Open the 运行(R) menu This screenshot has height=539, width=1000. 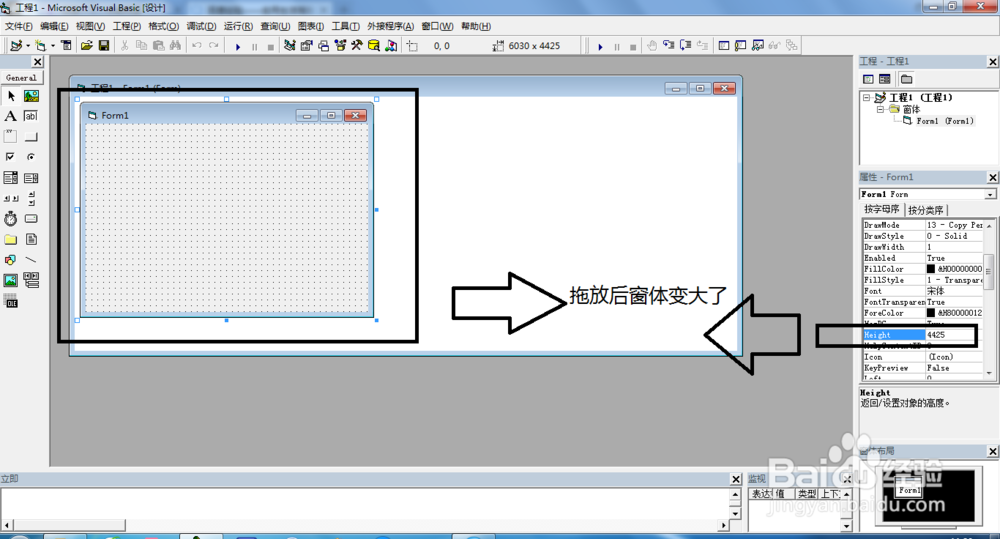click(x=238, y=26)
